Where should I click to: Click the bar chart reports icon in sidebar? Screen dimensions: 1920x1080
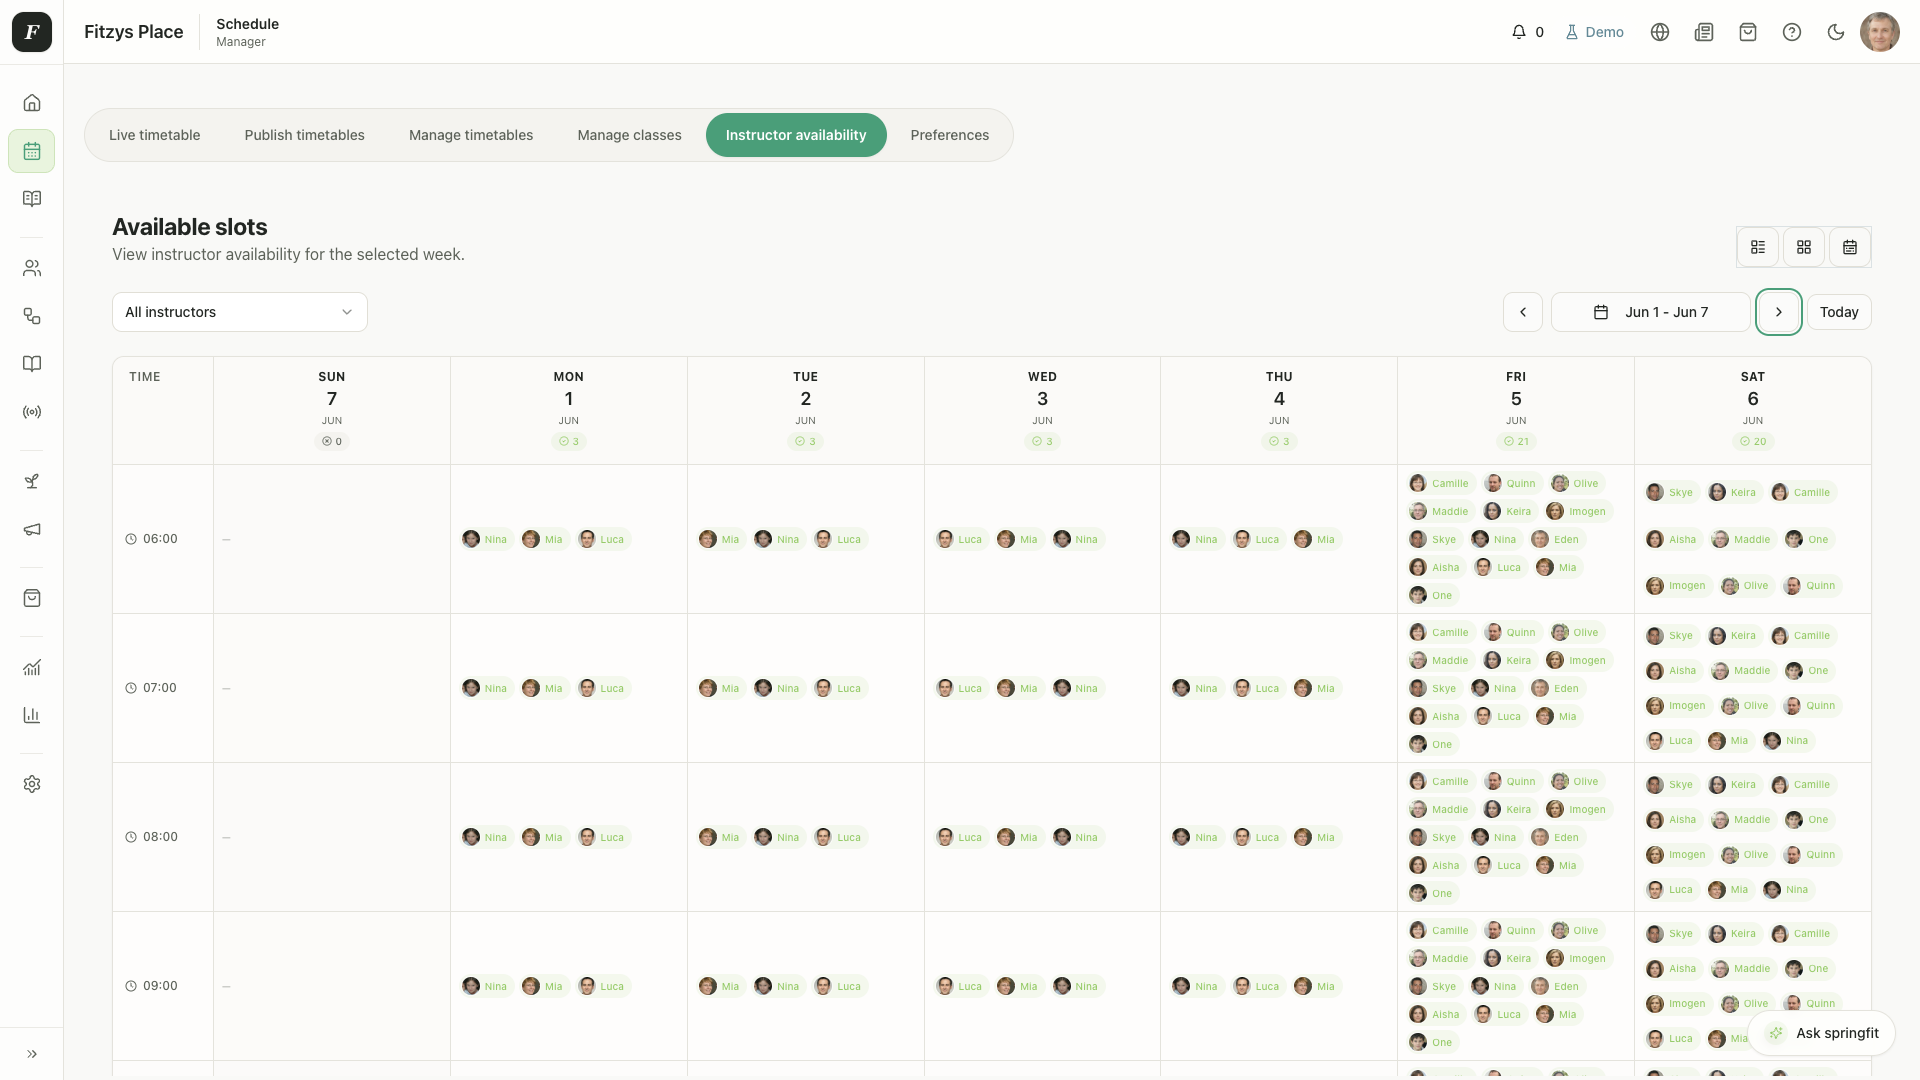(32, 715)
